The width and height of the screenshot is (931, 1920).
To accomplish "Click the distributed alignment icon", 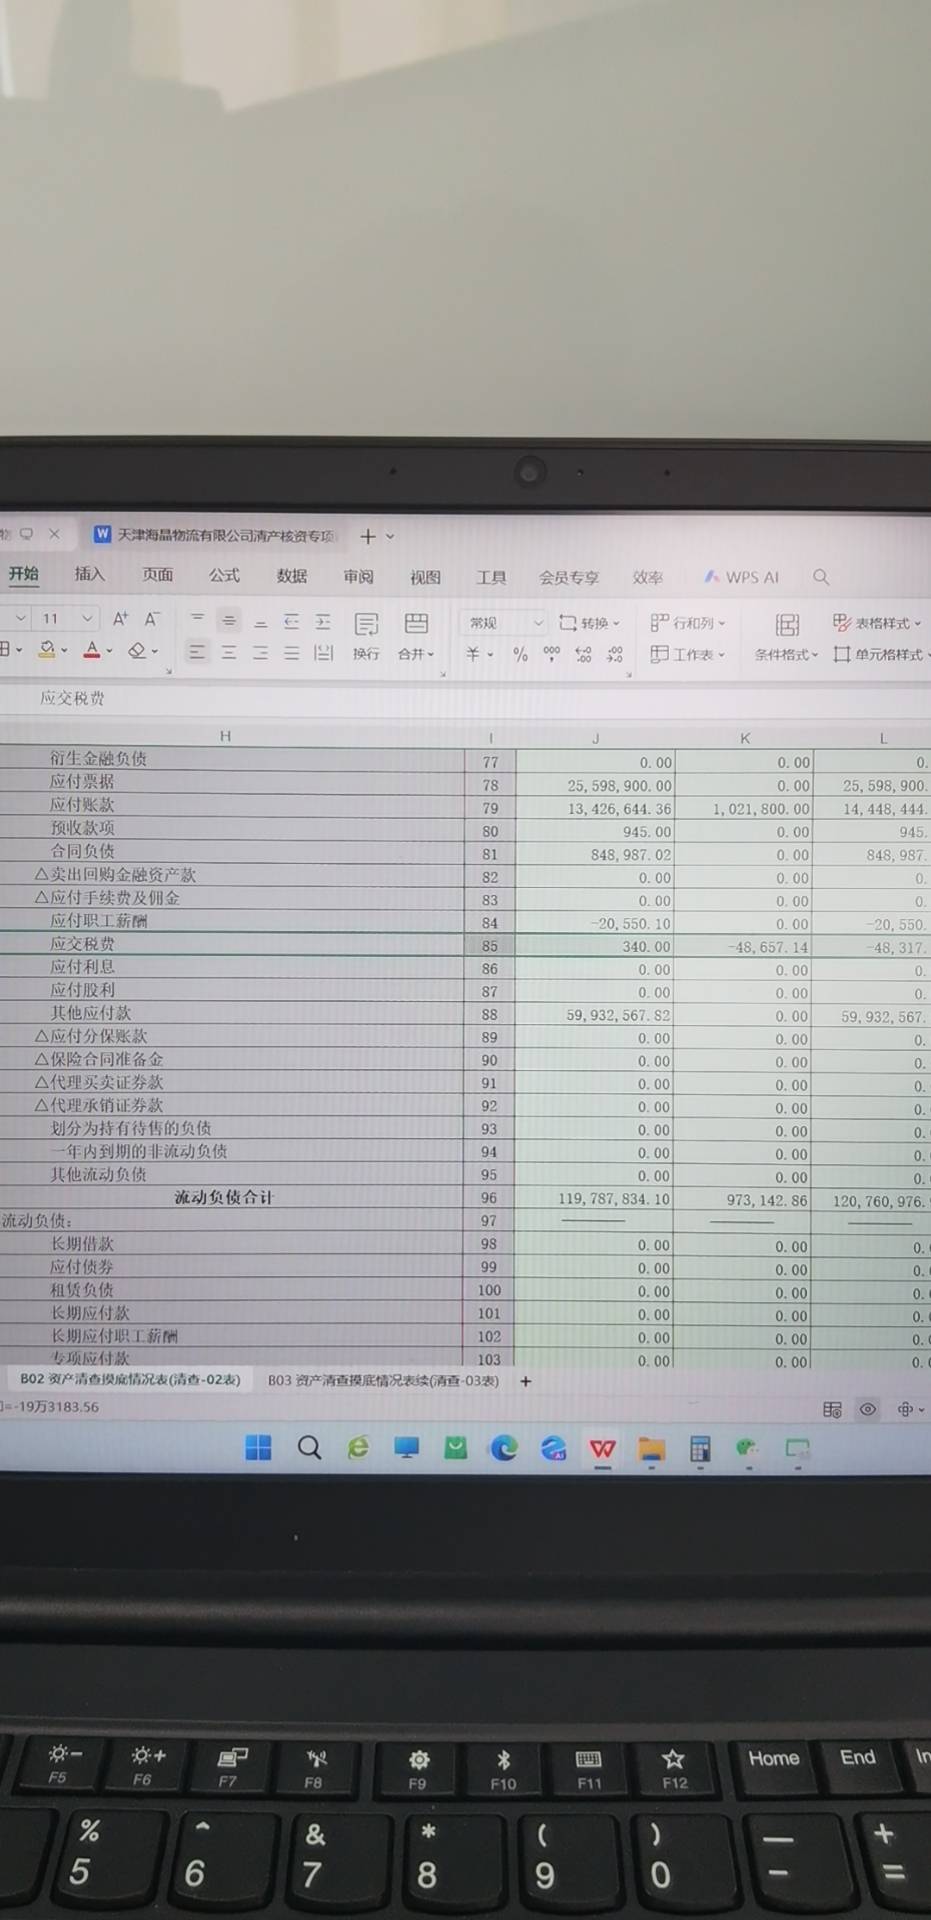I will pyautogui.click(x=323, y=653).
